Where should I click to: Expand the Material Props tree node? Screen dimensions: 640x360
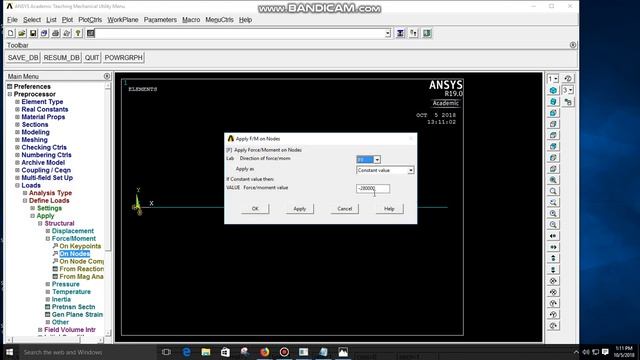[x=18, y=117]
